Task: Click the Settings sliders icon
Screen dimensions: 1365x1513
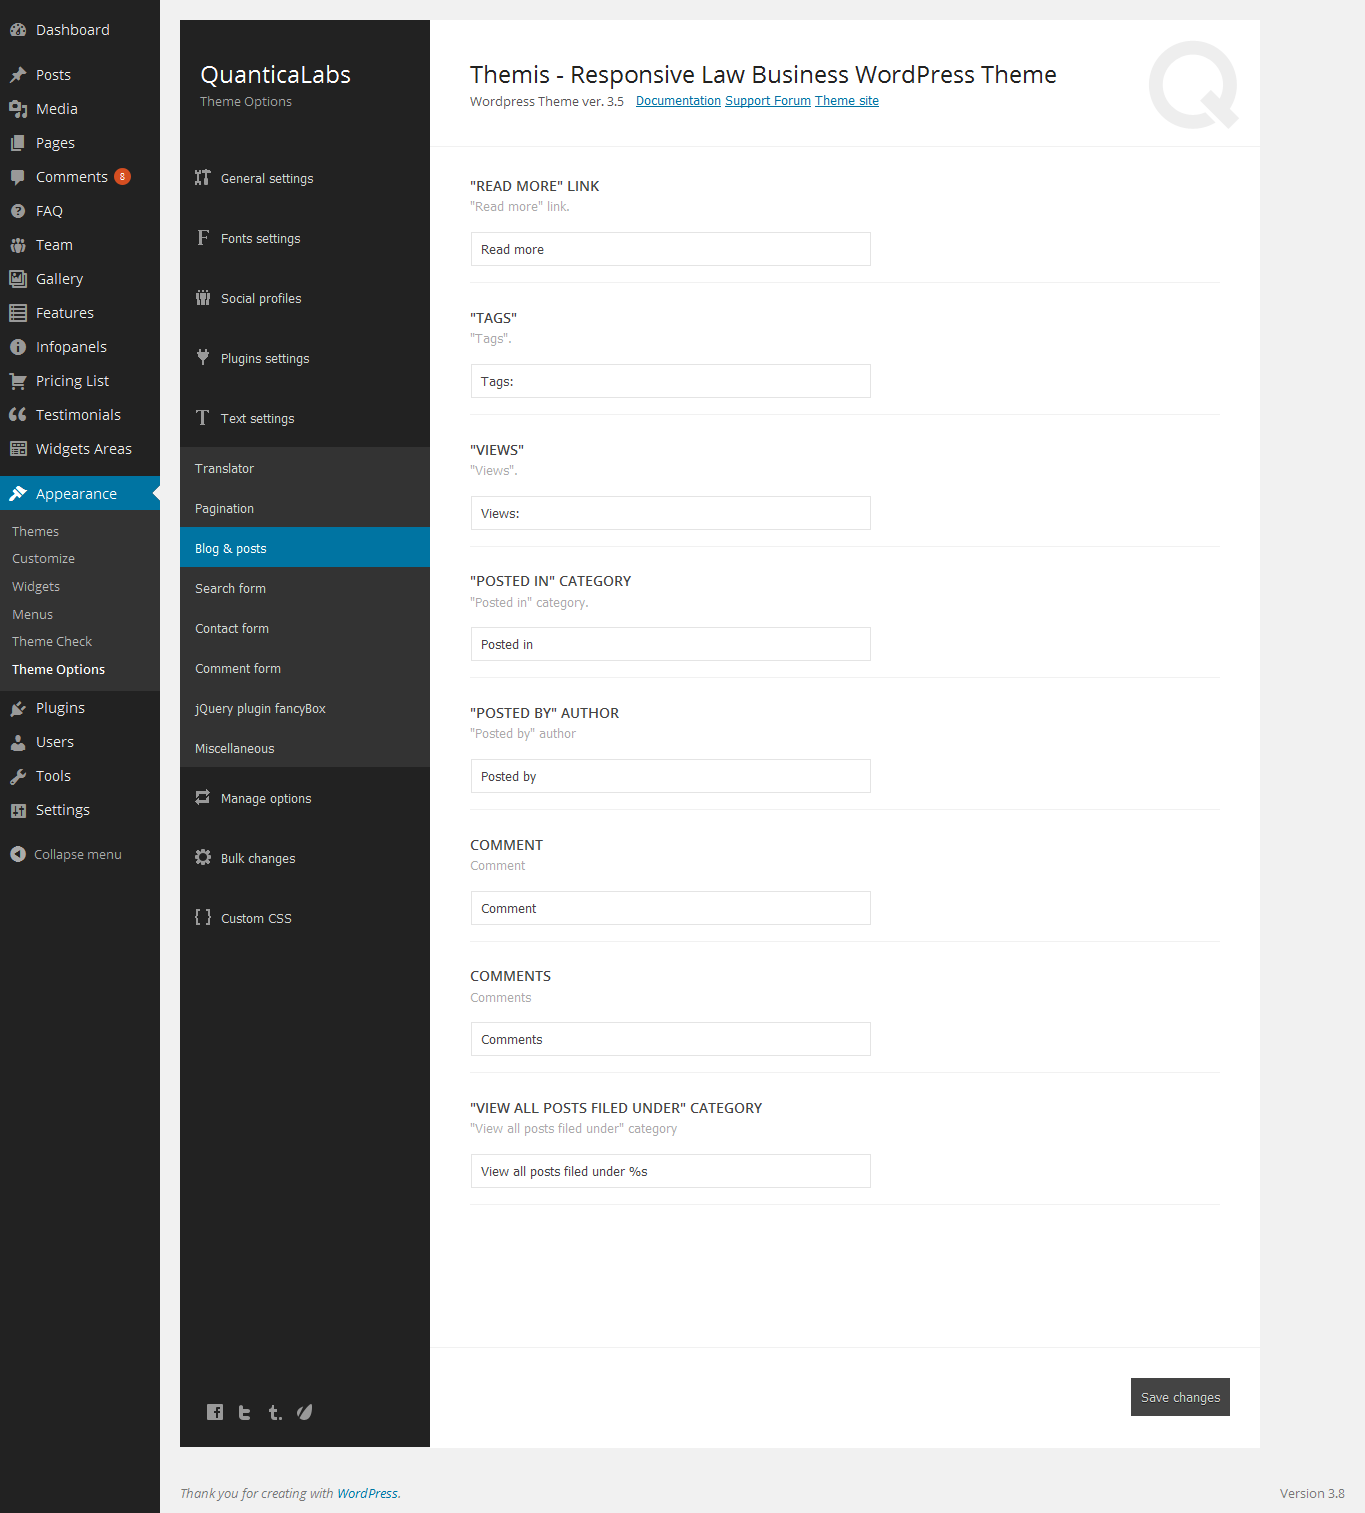Action: pos(18,810)
